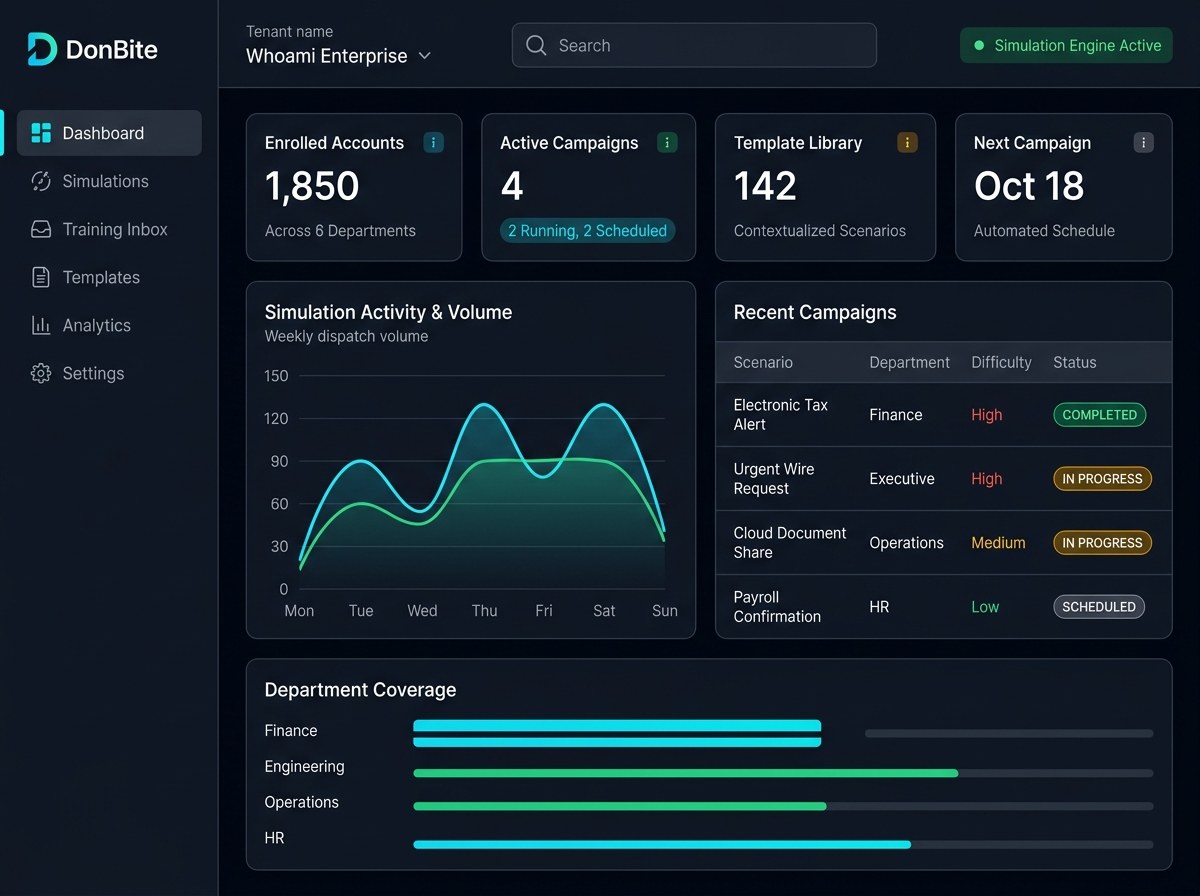Click Executive department cell

tap(902, 479)
